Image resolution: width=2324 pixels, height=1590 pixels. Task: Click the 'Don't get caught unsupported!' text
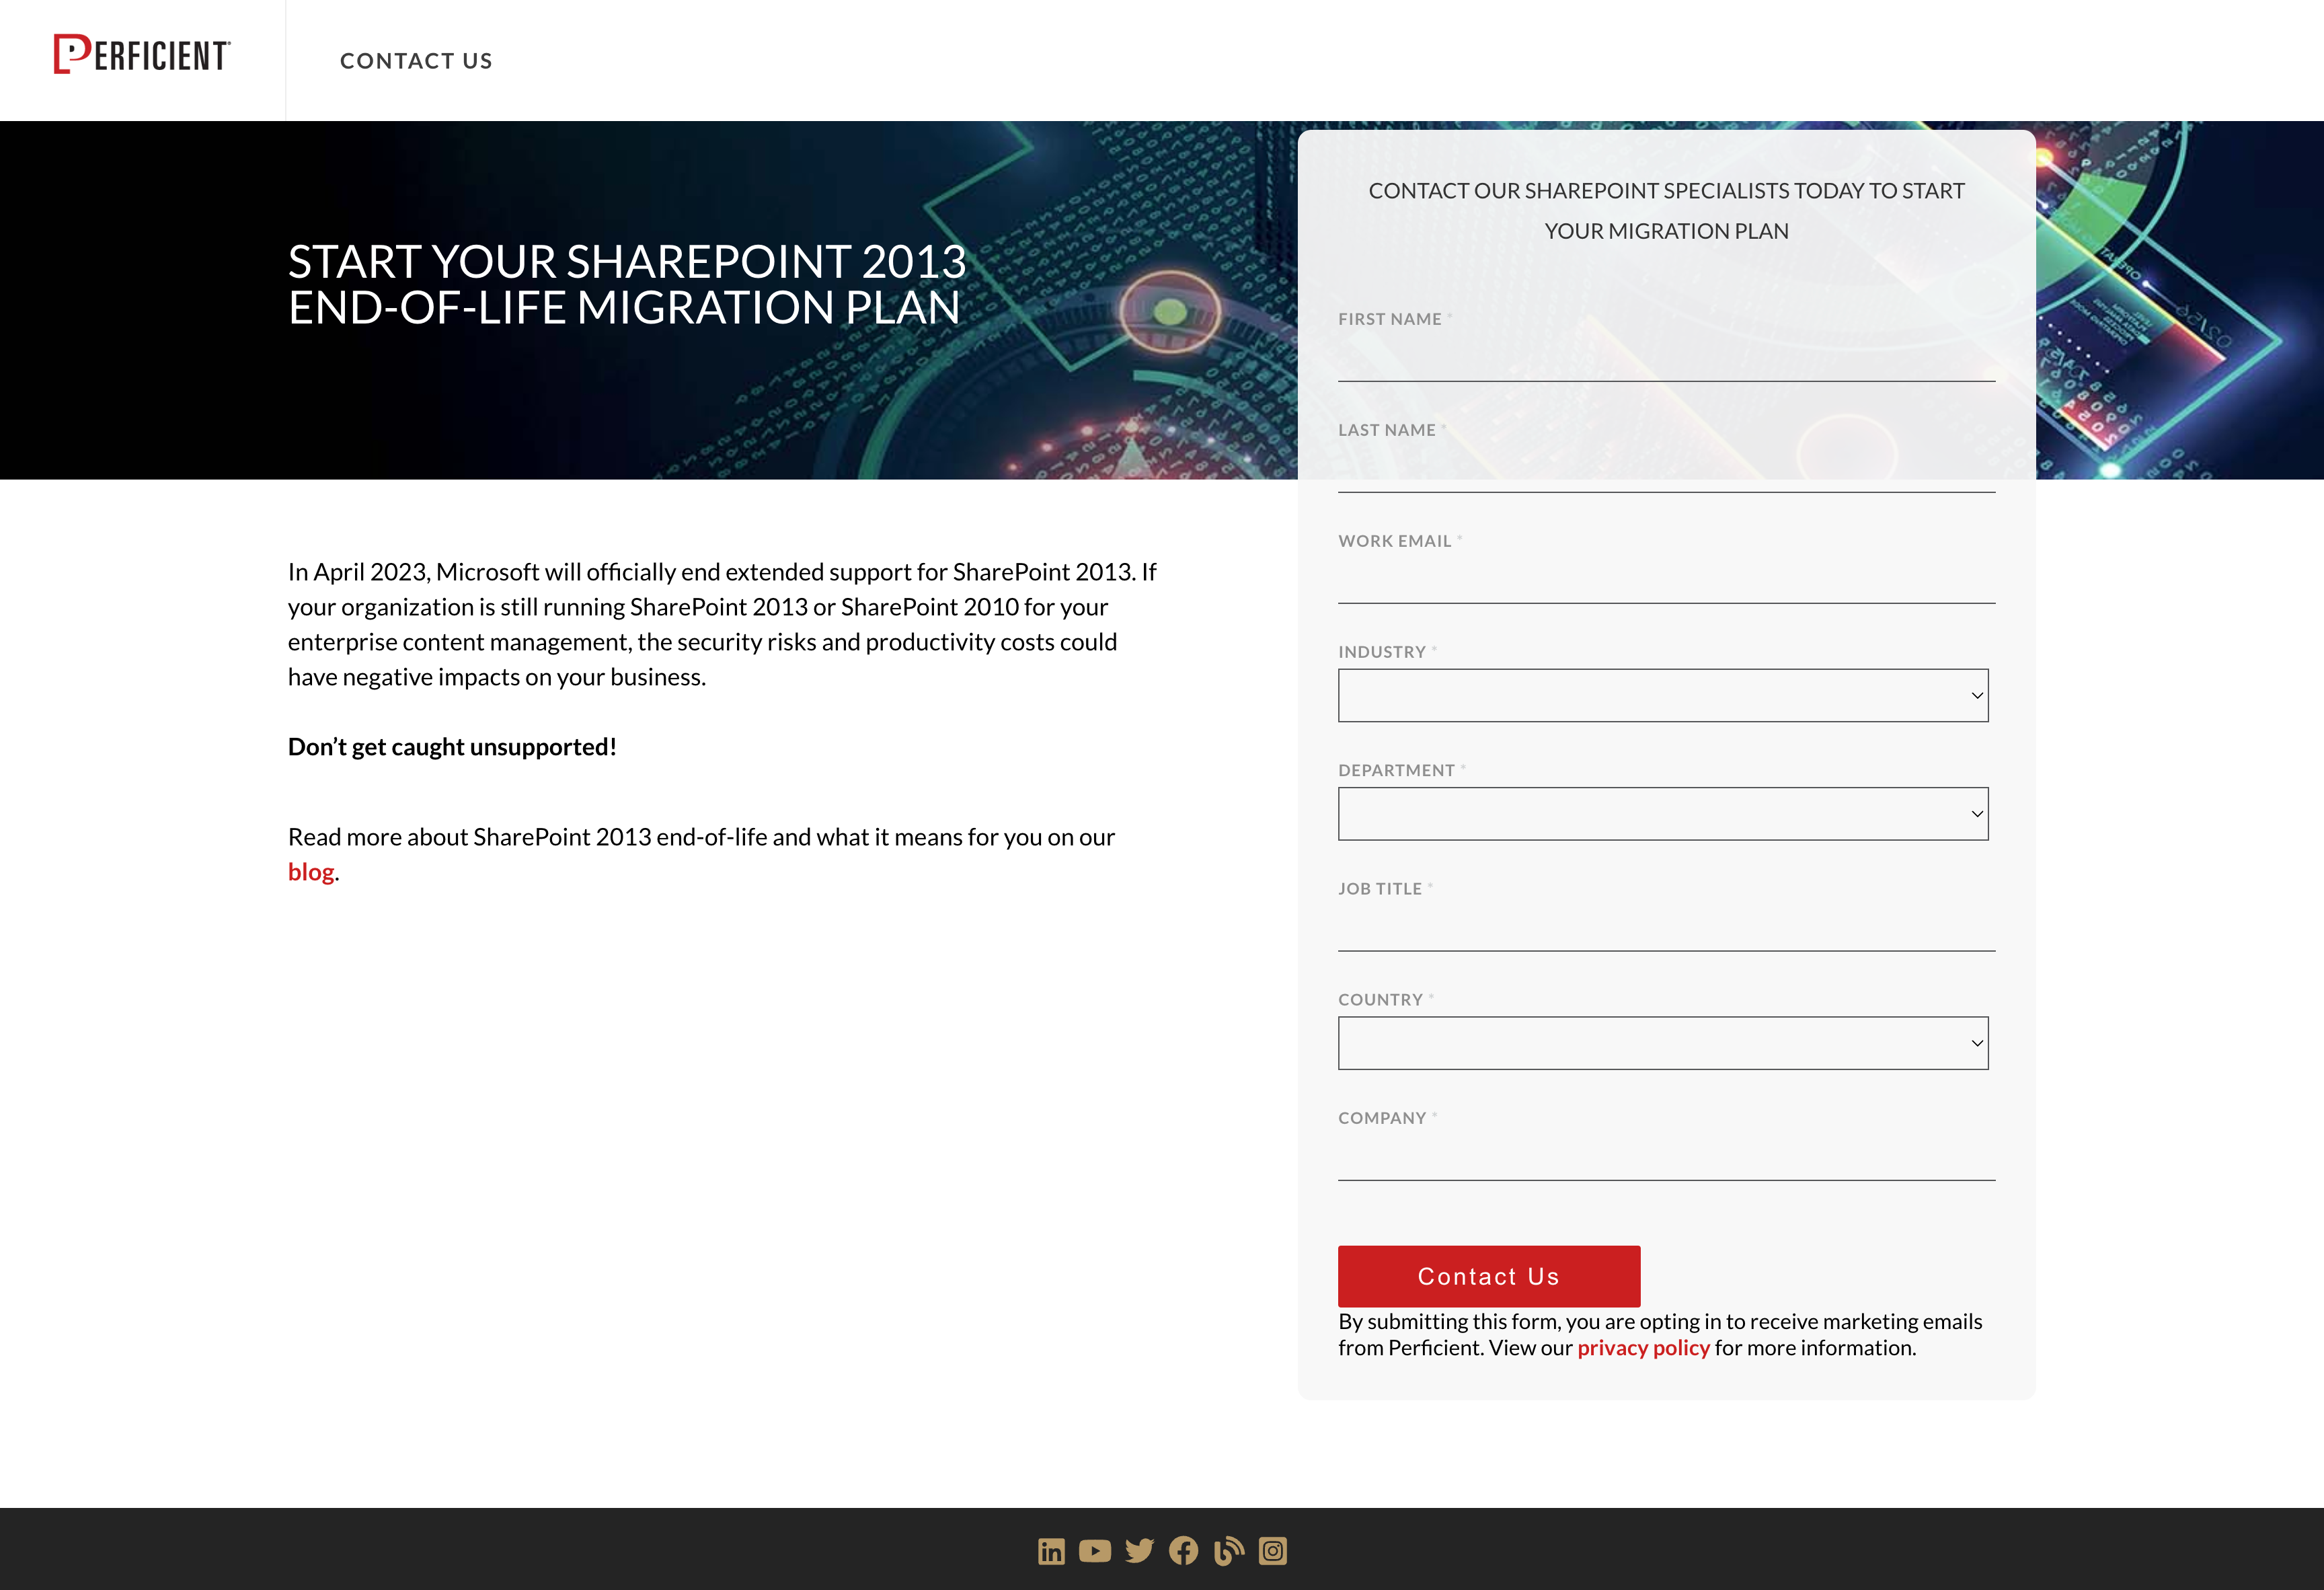[x=452, y=747]
